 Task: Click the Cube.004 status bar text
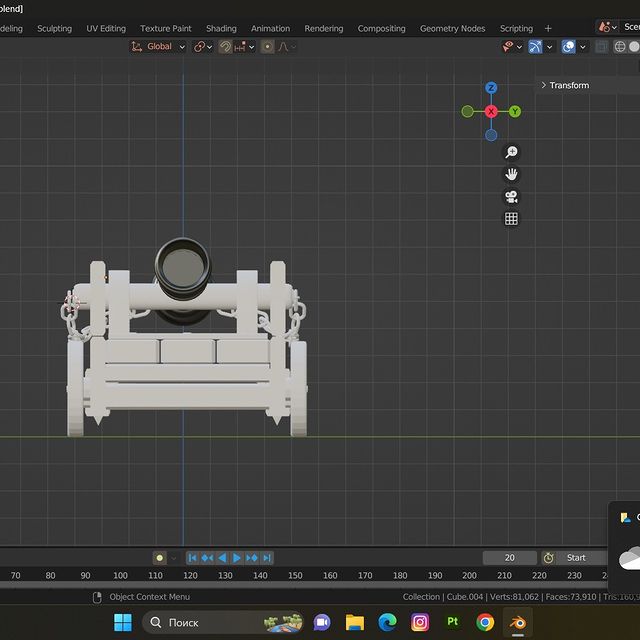click(464, 597)
